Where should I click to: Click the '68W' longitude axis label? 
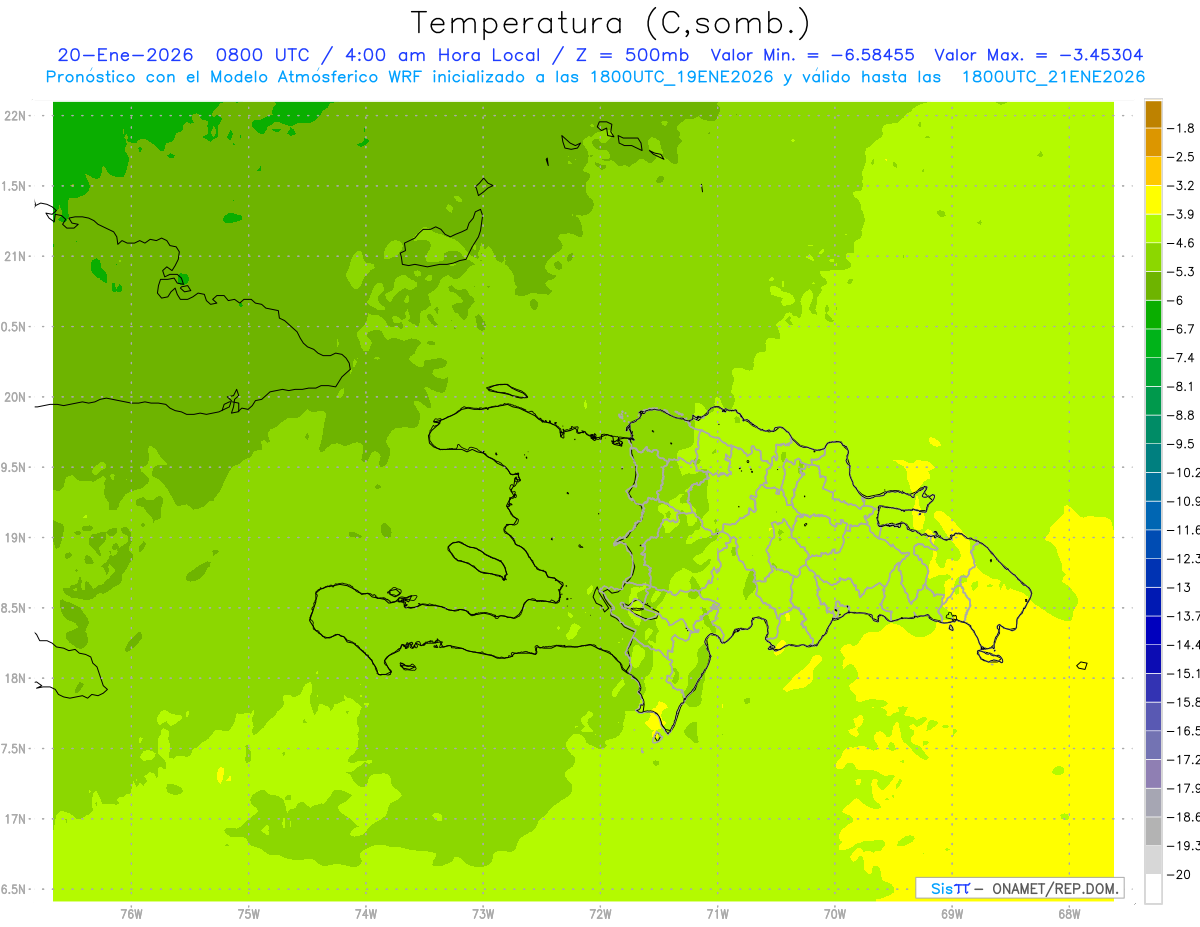[1069, 914]
